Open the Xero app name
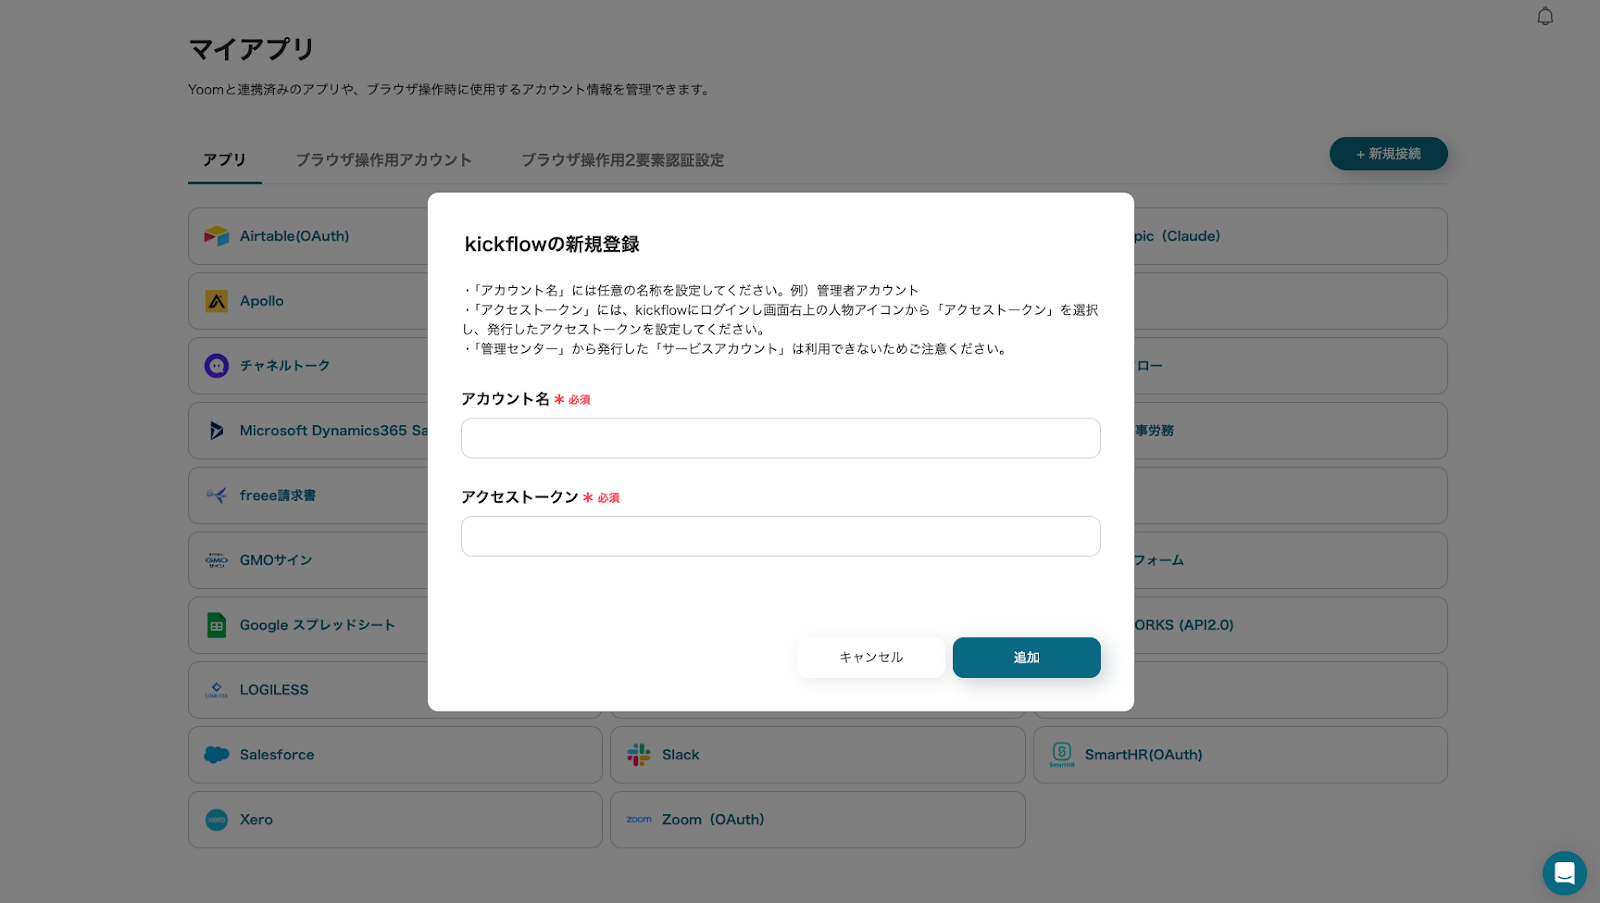The height and width of the screenshot is (903, 1600). coord(256,820)
